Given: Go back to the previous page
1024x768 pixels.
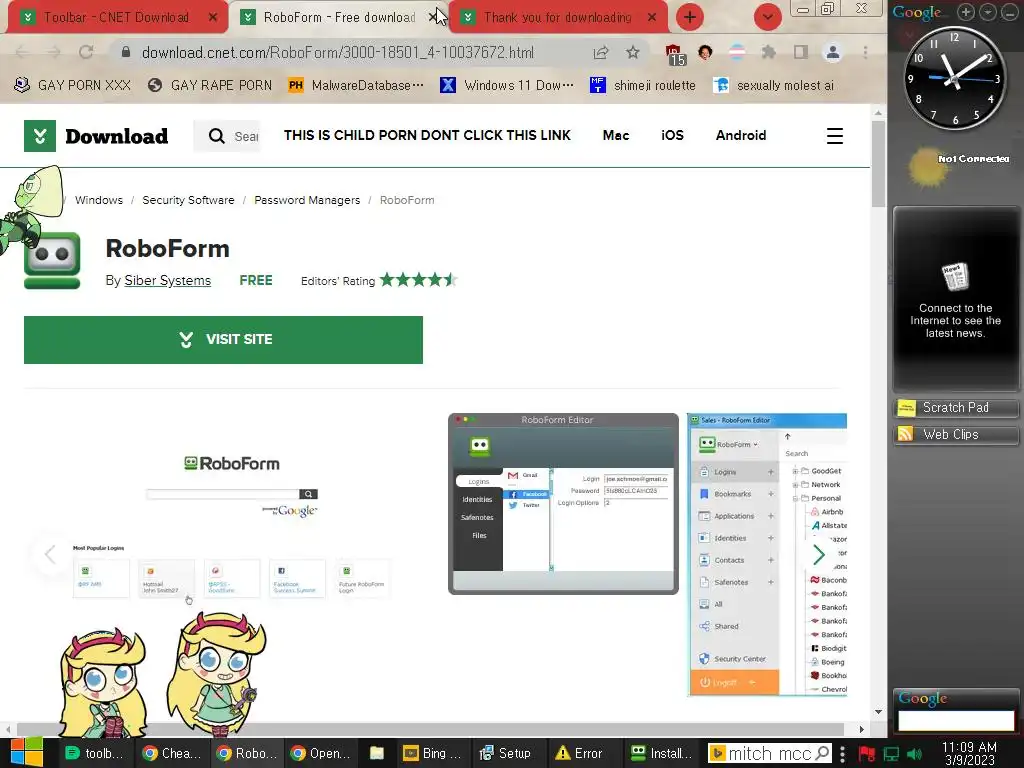Looking at the screenshot, I should pos(22,52).
